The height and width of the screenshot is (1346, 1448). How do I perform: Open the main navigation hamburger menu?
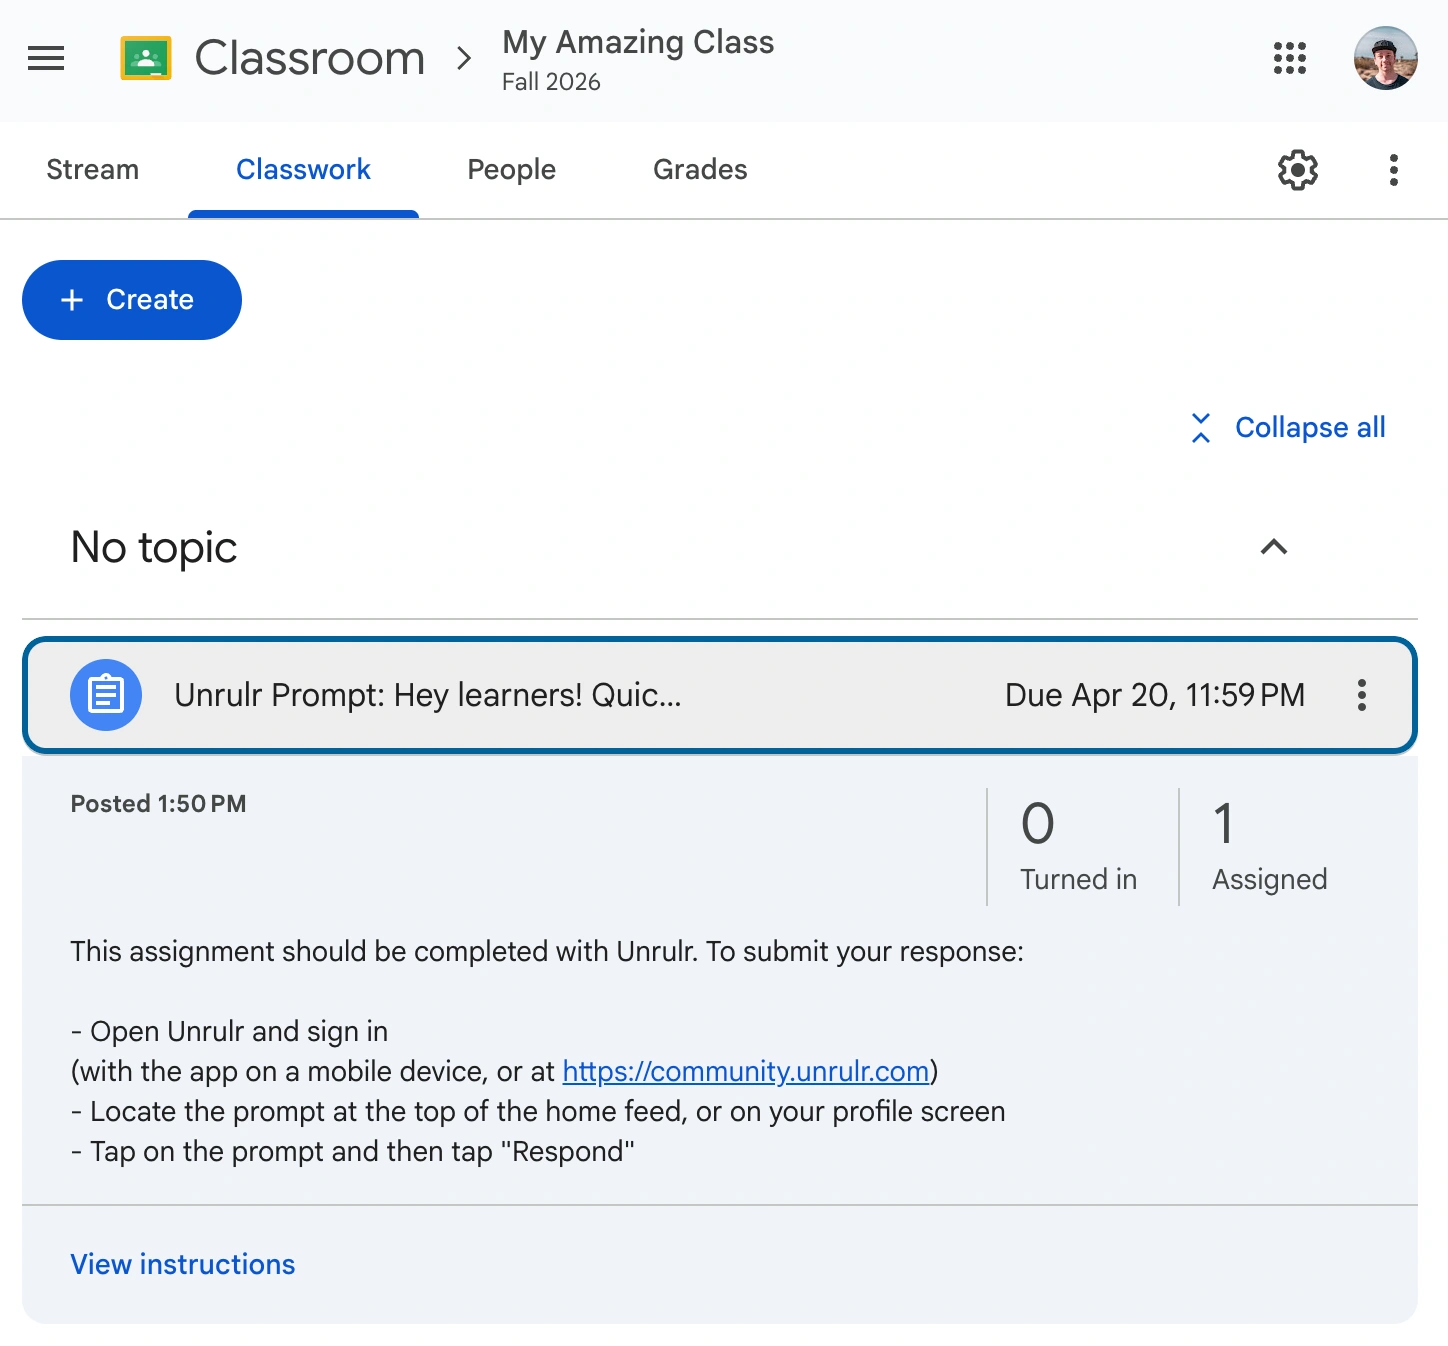45,59
